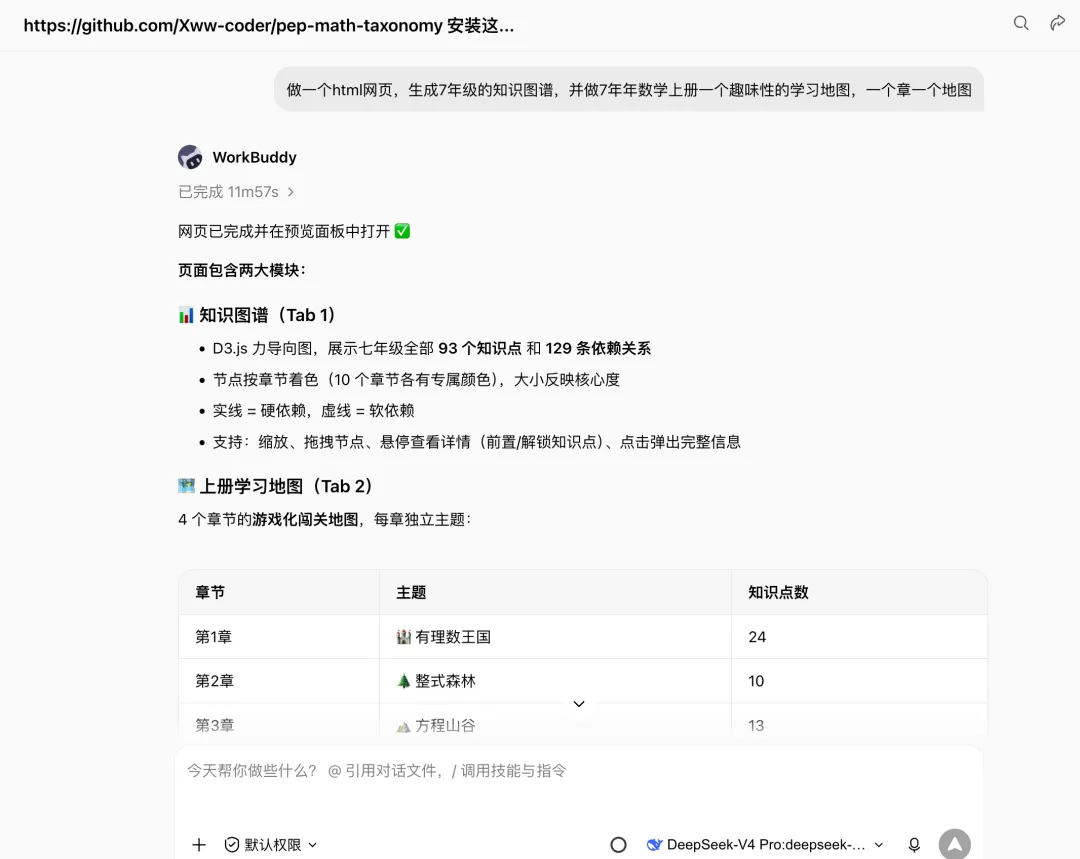Click the share arrow icon in the header
Viewport: 1080px width, 859px height.
(x=1057, y=23)
